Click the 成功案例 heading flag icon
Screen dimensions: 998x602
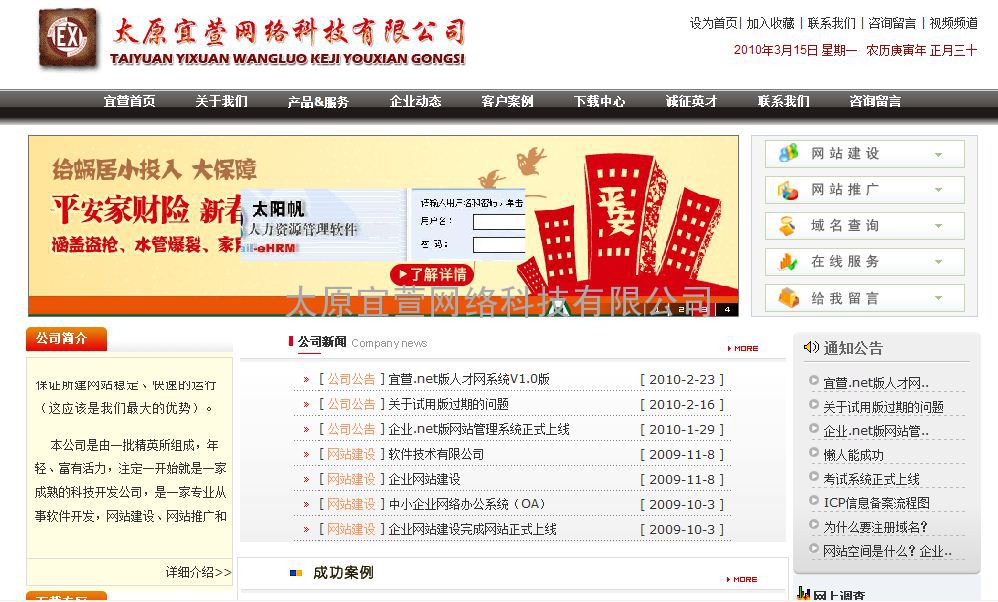(295, 573)
